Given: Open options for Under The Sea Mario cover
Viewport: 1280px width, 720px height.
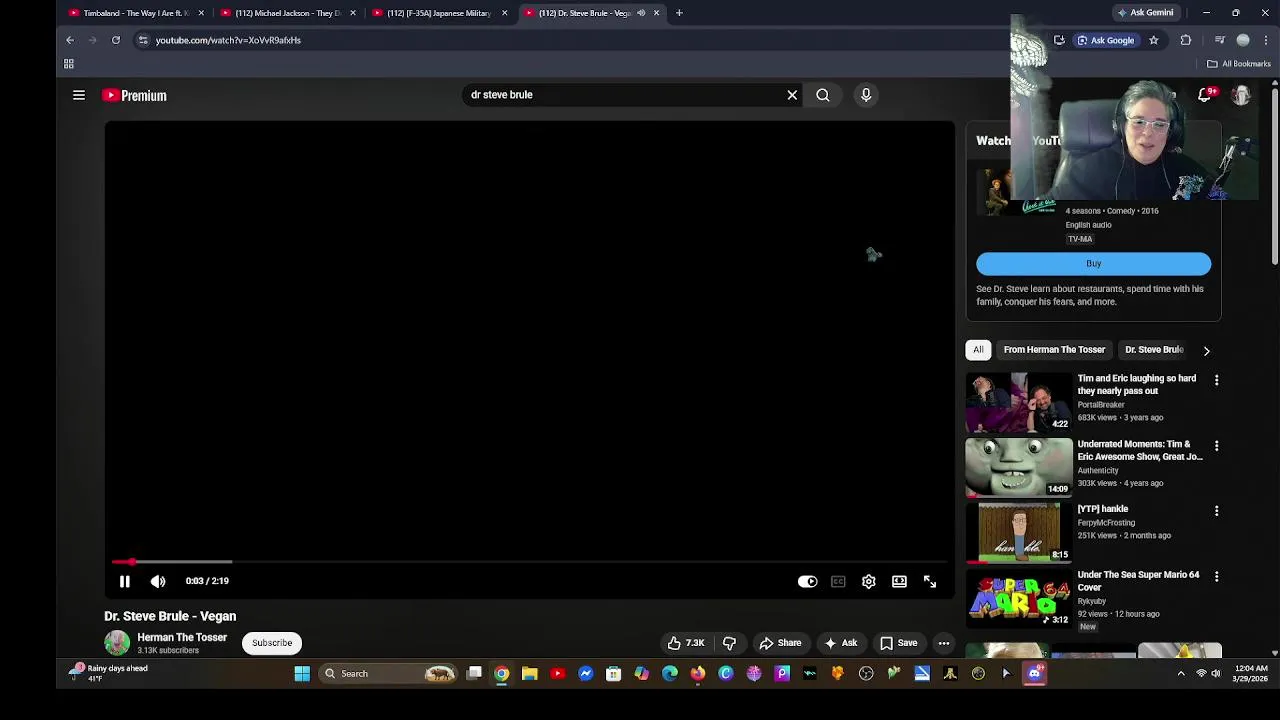Looking at the screenshot, I should tap(1216, 577).
